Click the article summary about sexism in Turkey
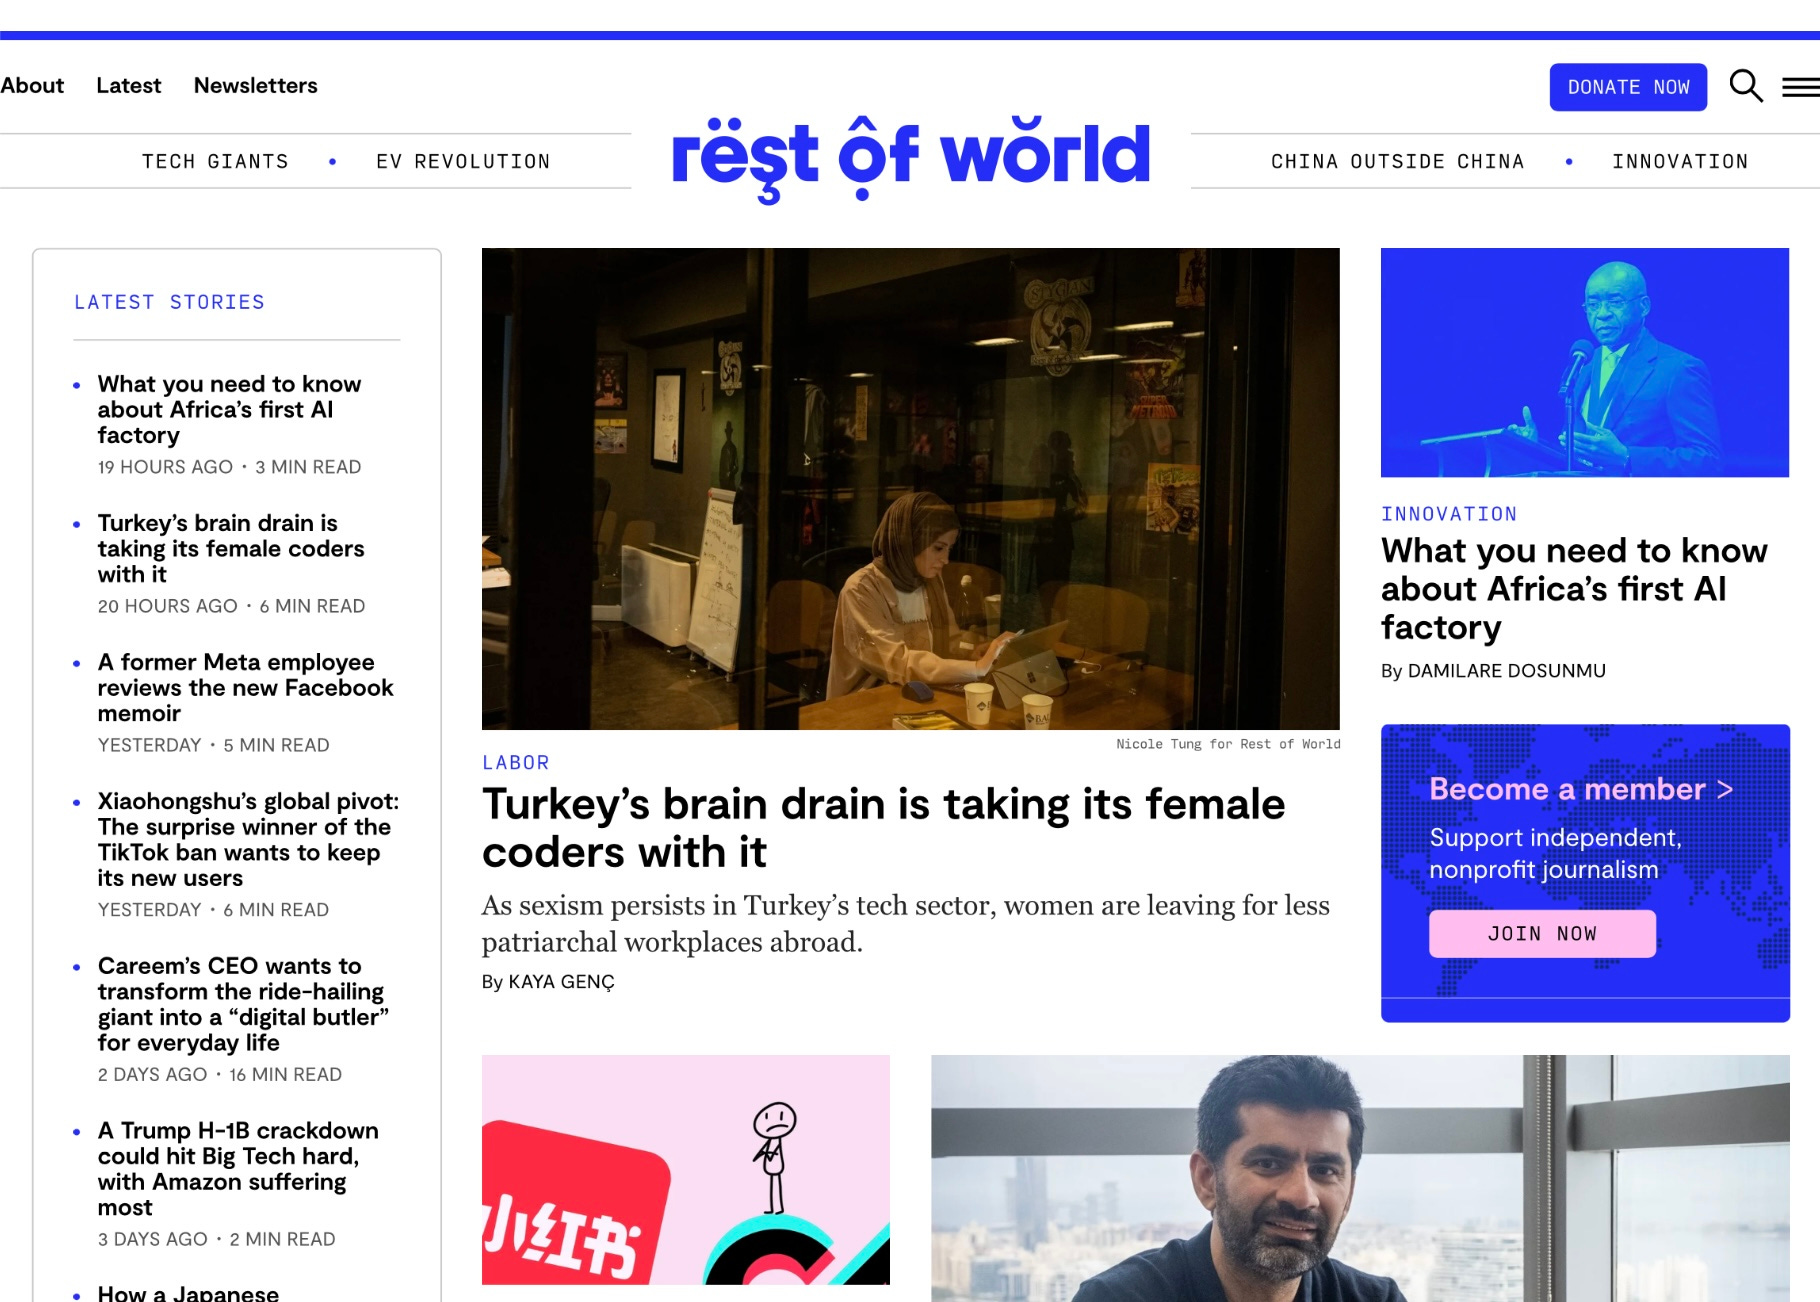Screen dimensions: 1820x1302 pos(906,924)
